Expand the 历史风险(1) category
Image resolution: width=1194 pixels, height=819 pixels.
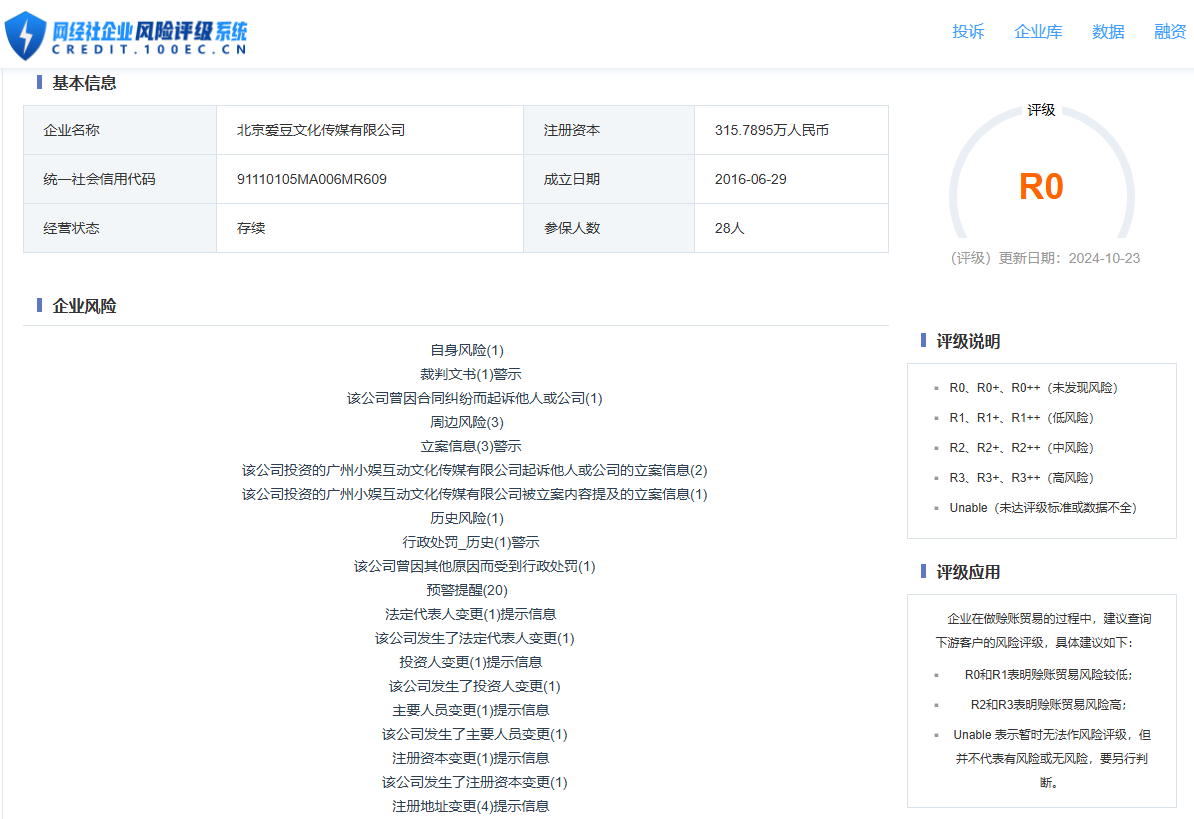[x=467, y=518]
